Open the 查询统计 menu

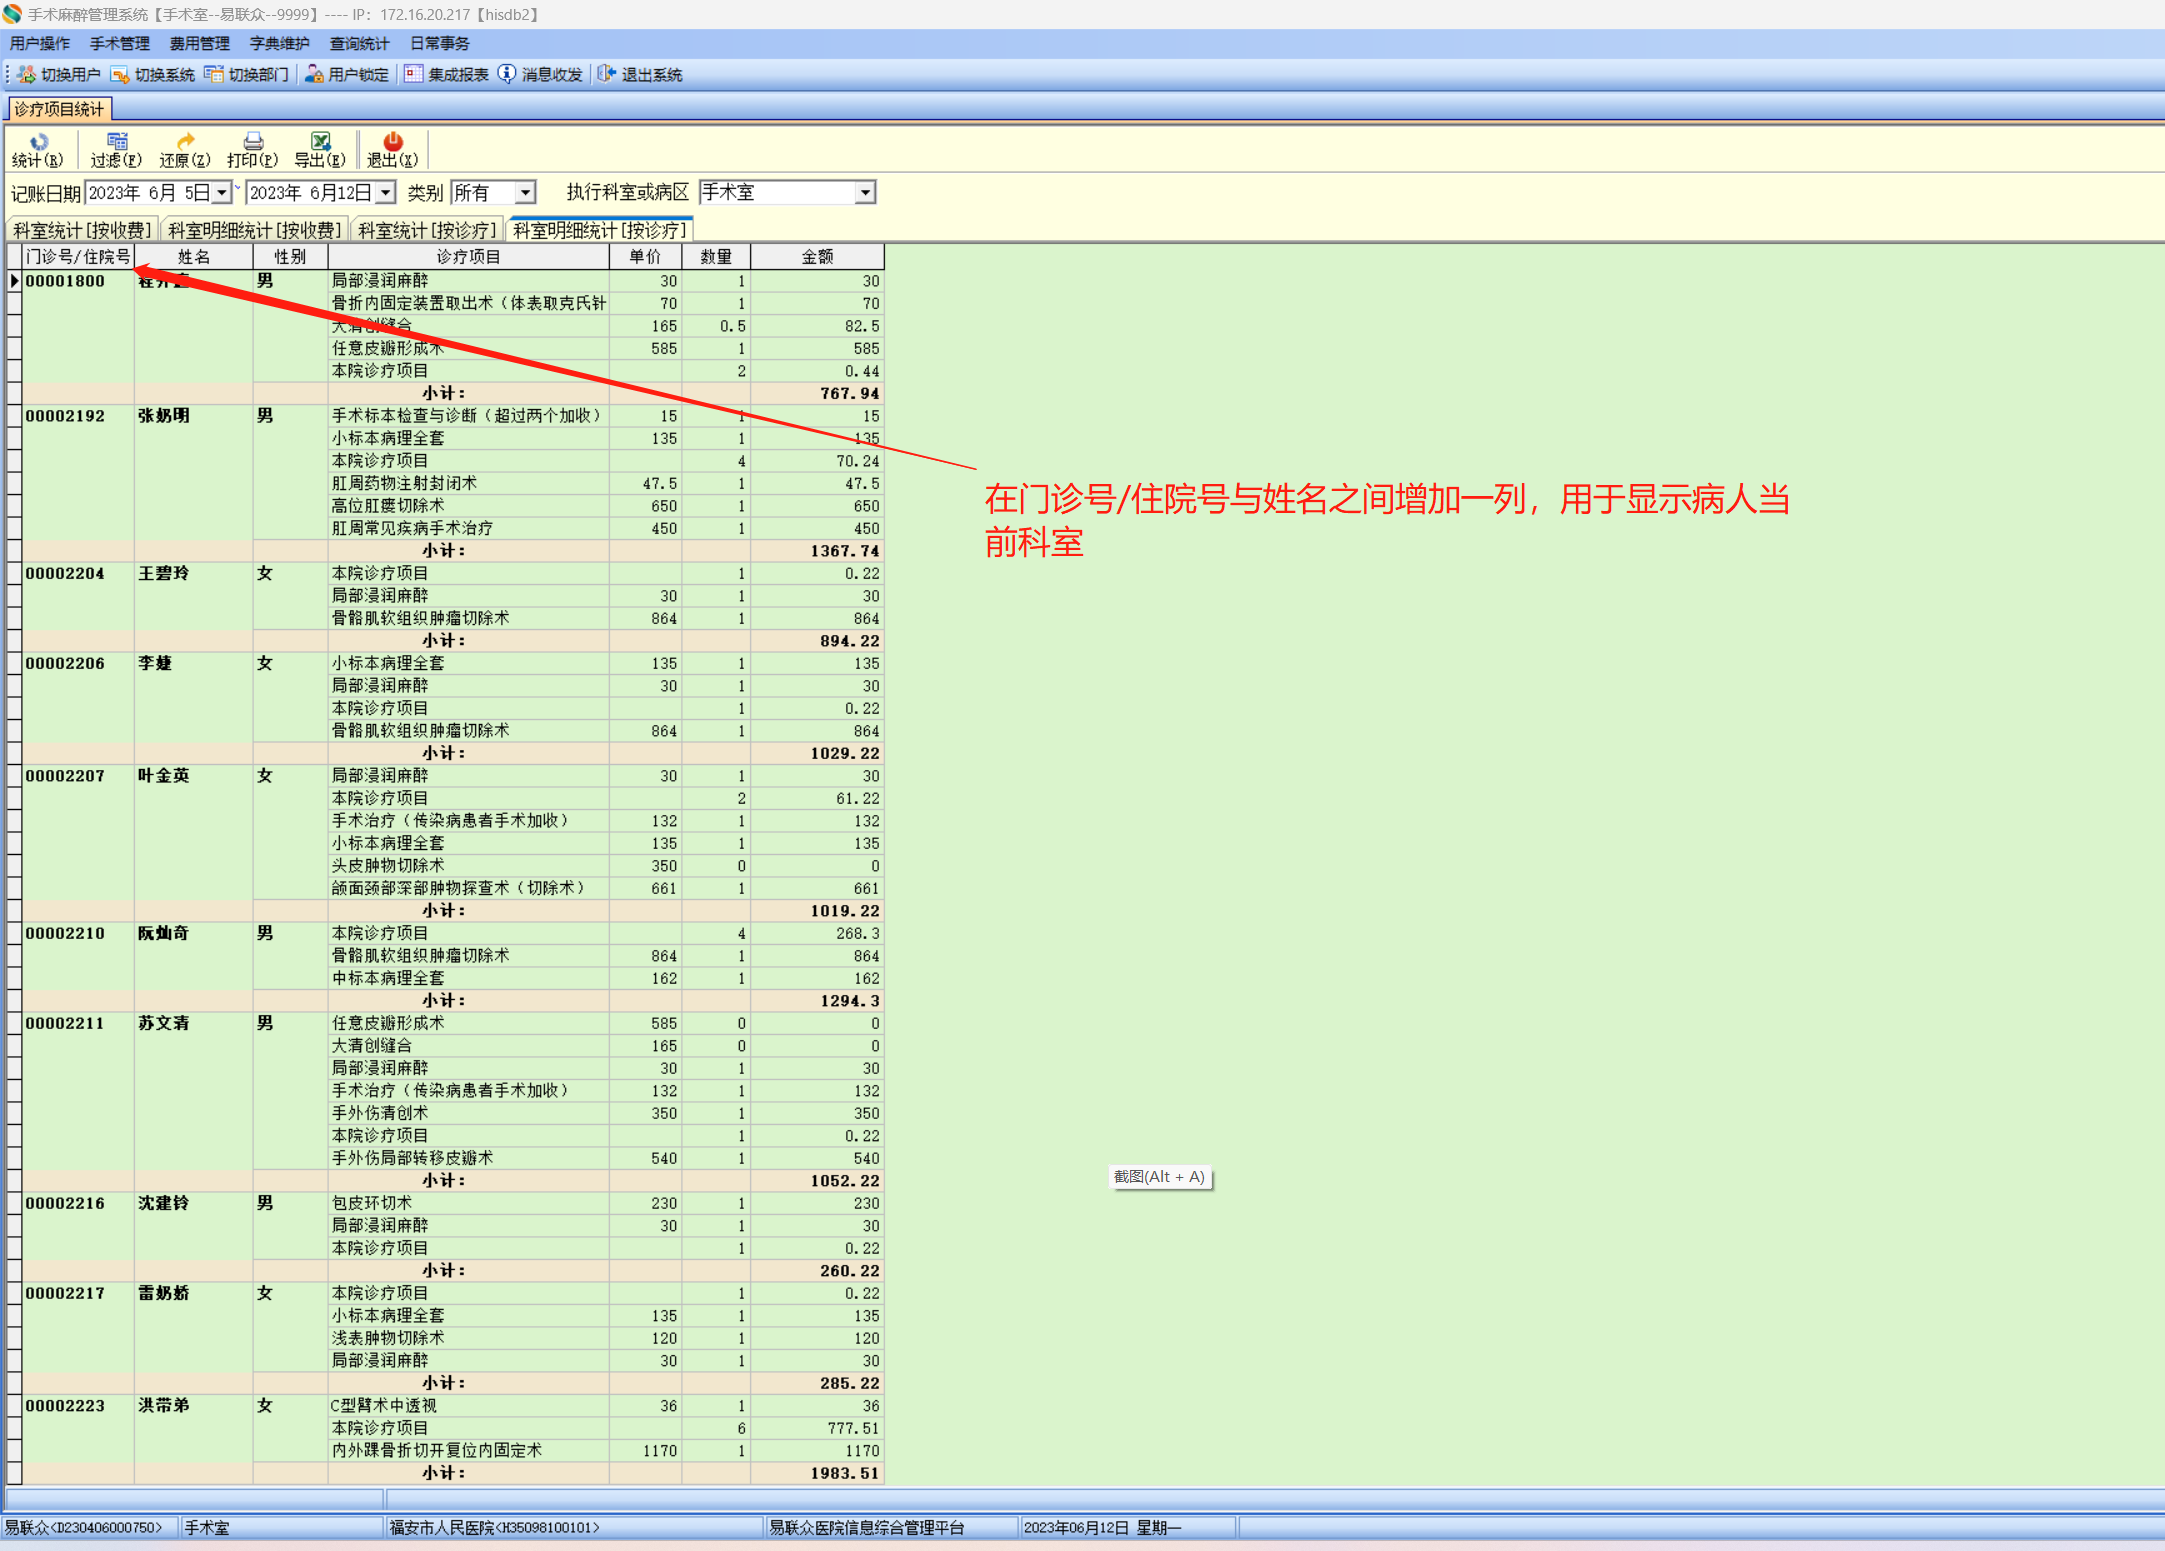tap(359, 44)
